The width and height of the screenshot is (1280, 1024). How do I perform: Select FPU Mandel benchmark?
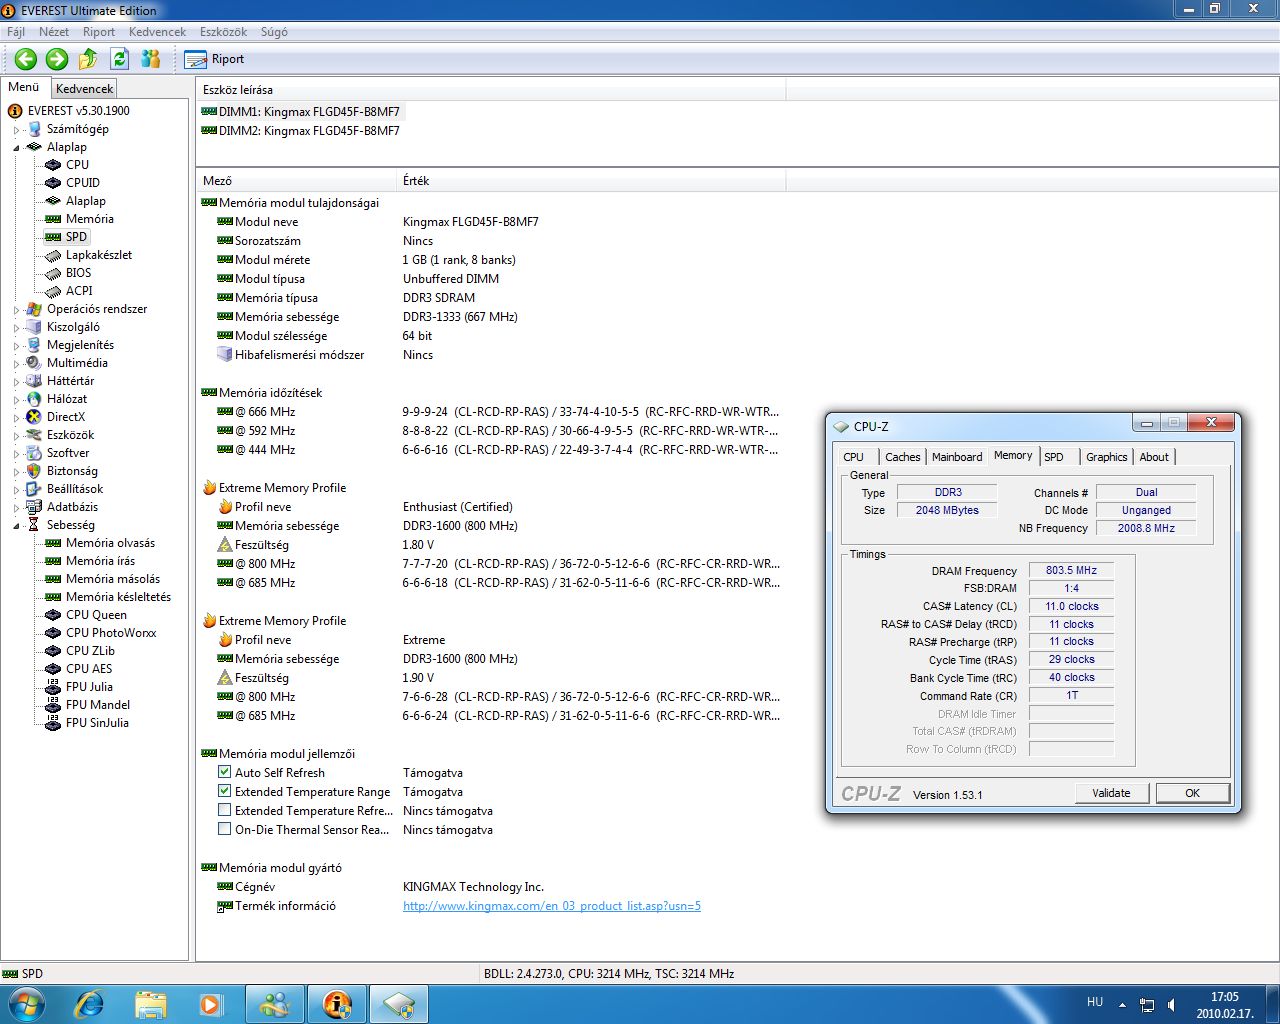tap(98, 705)
